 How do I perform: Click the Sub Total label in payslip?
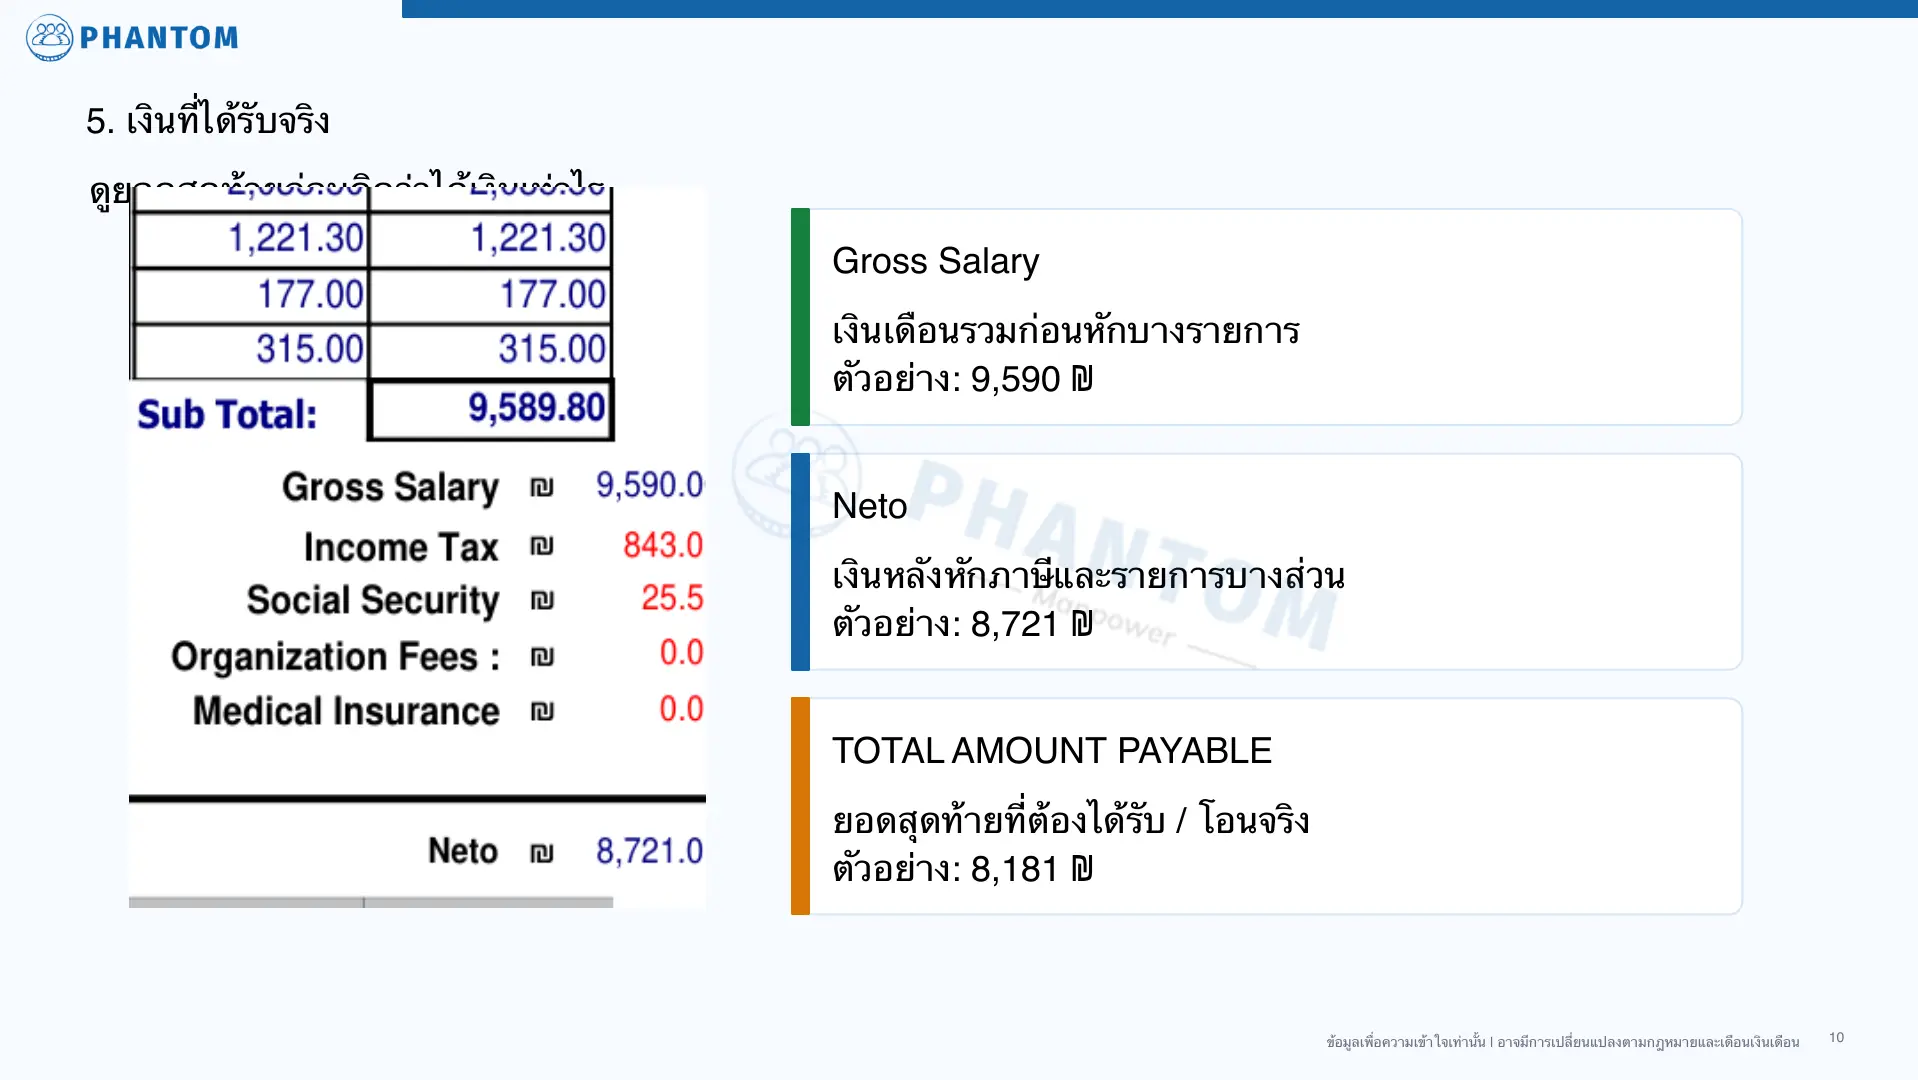point(227,414)
